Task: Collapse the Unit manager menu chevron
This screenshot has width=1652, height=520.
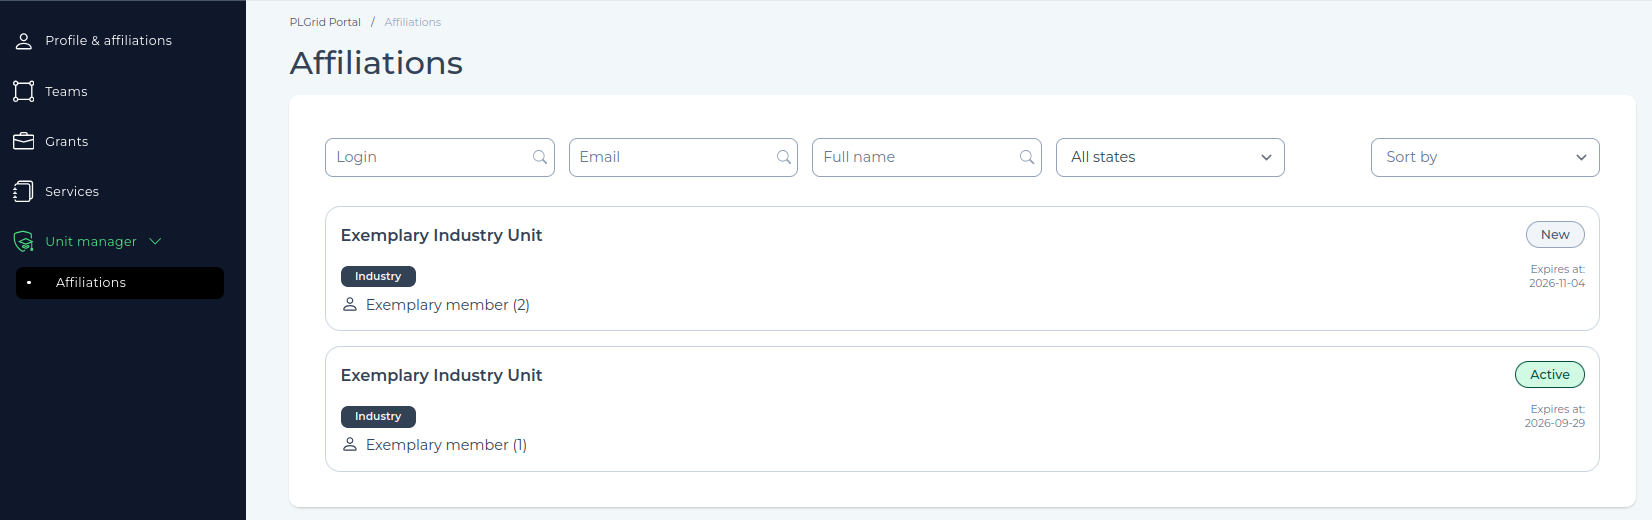Action: (x=155, y=241)
